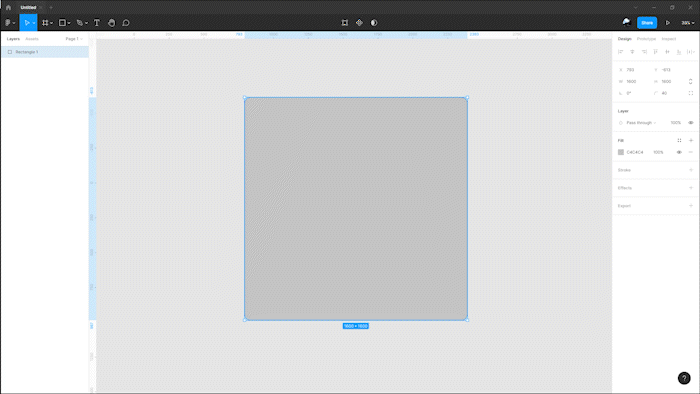Click the Align top icon
Screen dimensions: 700x394
pyautogui.click(x=655, y=52)
